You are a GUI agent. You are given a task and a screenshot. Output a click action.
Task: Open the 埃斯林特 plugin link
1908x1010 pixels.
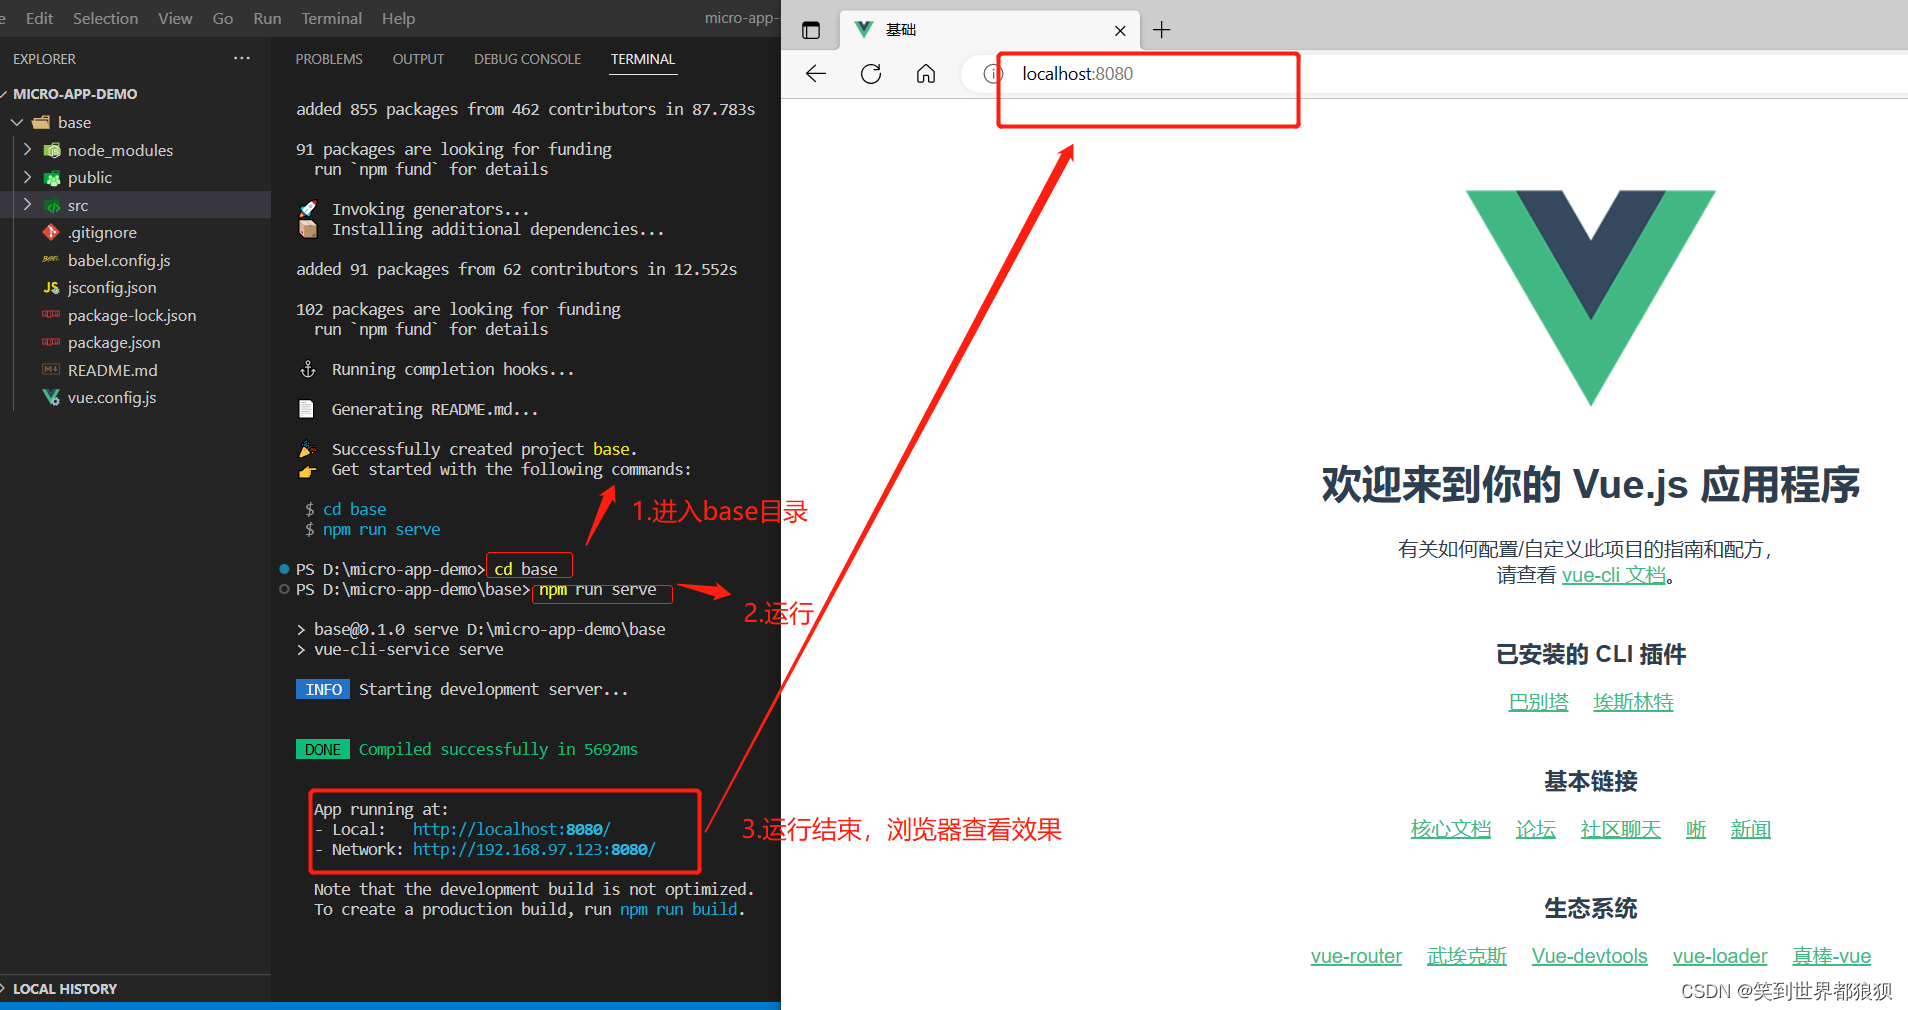point(1633,702)
